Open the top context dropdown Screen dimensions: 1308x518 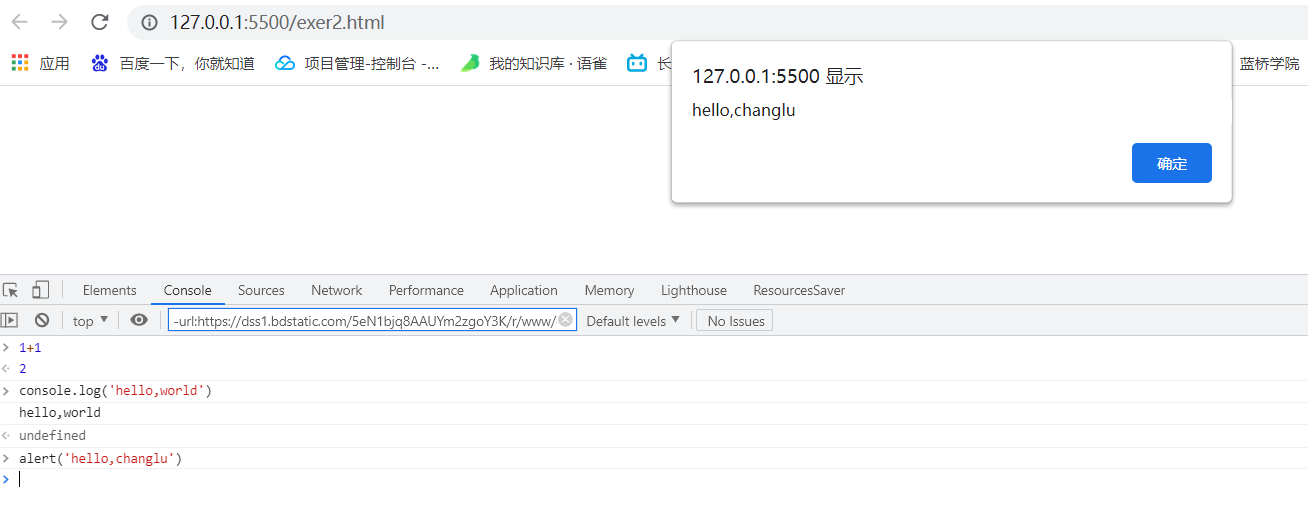tap(91, 320)
